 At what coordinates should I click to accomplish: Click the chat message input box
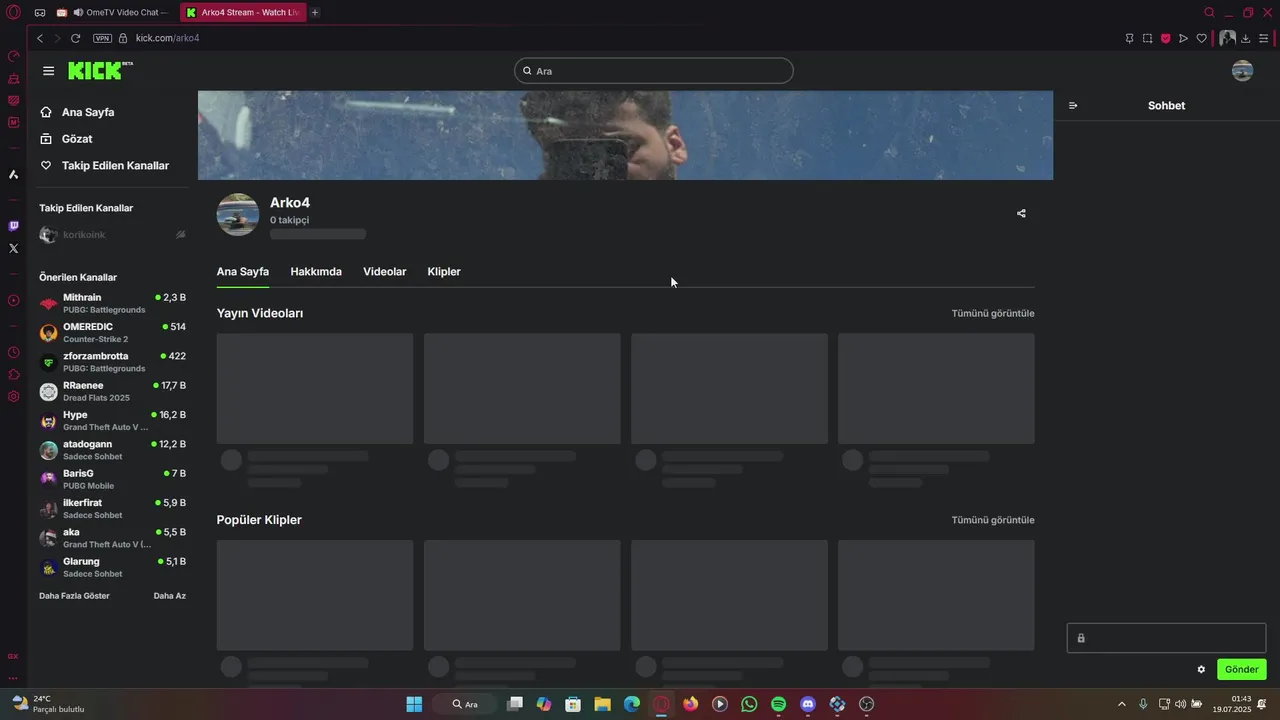tap(1166, 638)
